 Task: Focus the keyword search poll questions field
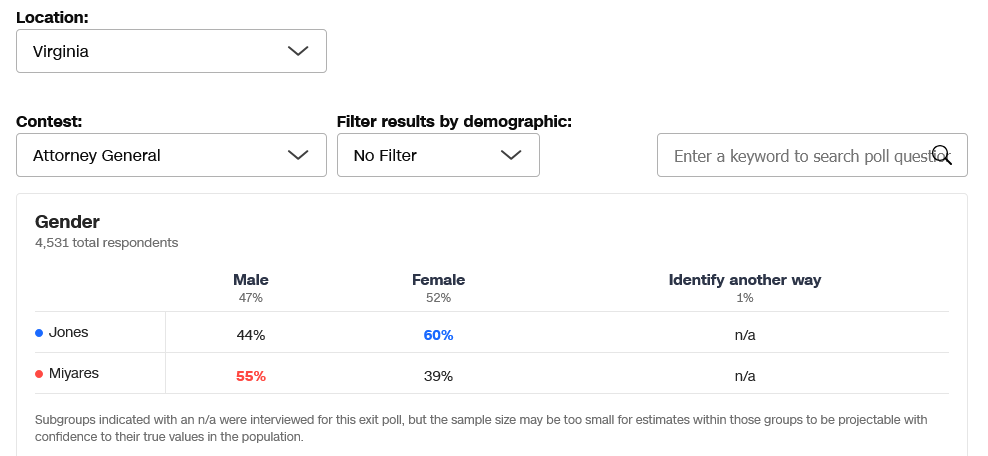pyautogui.click(x=800, y=155)
